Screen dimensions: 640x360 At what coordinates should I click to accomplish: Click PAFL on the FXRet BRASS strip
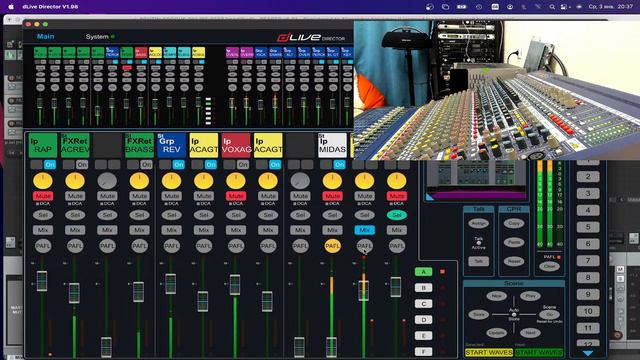[139, 246]
